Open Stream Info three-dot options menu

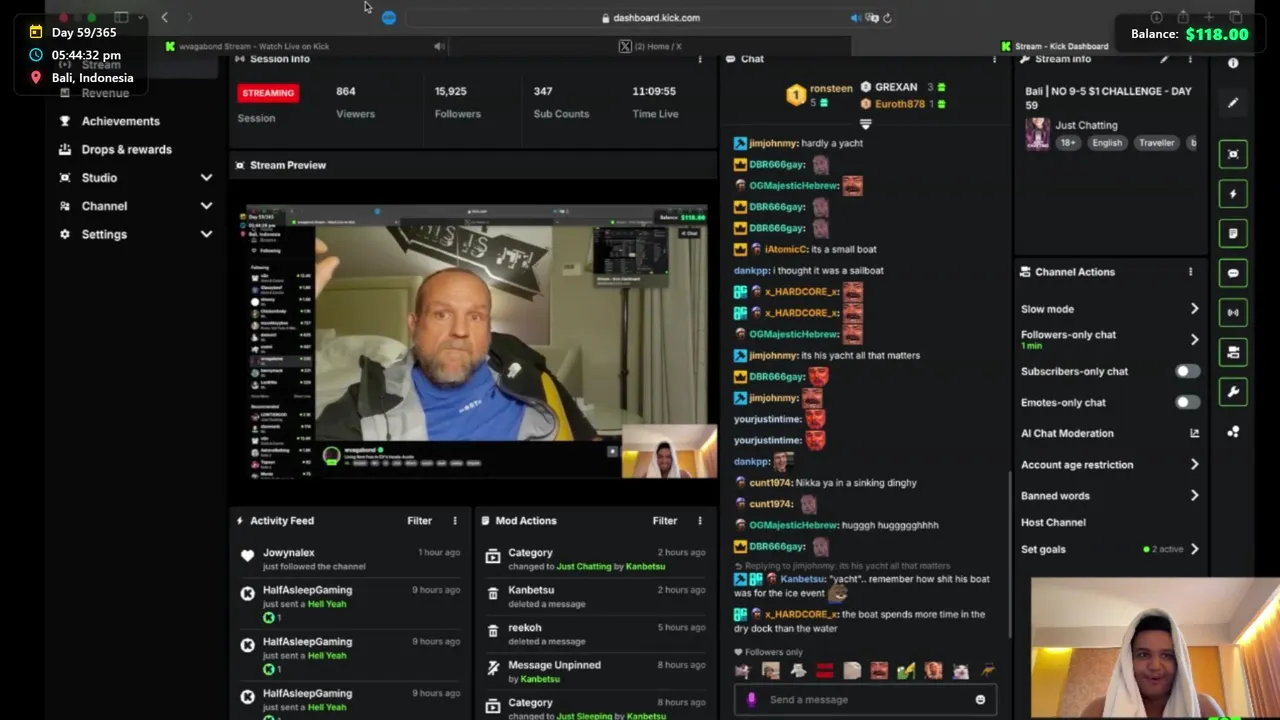tap(1190, 59)
